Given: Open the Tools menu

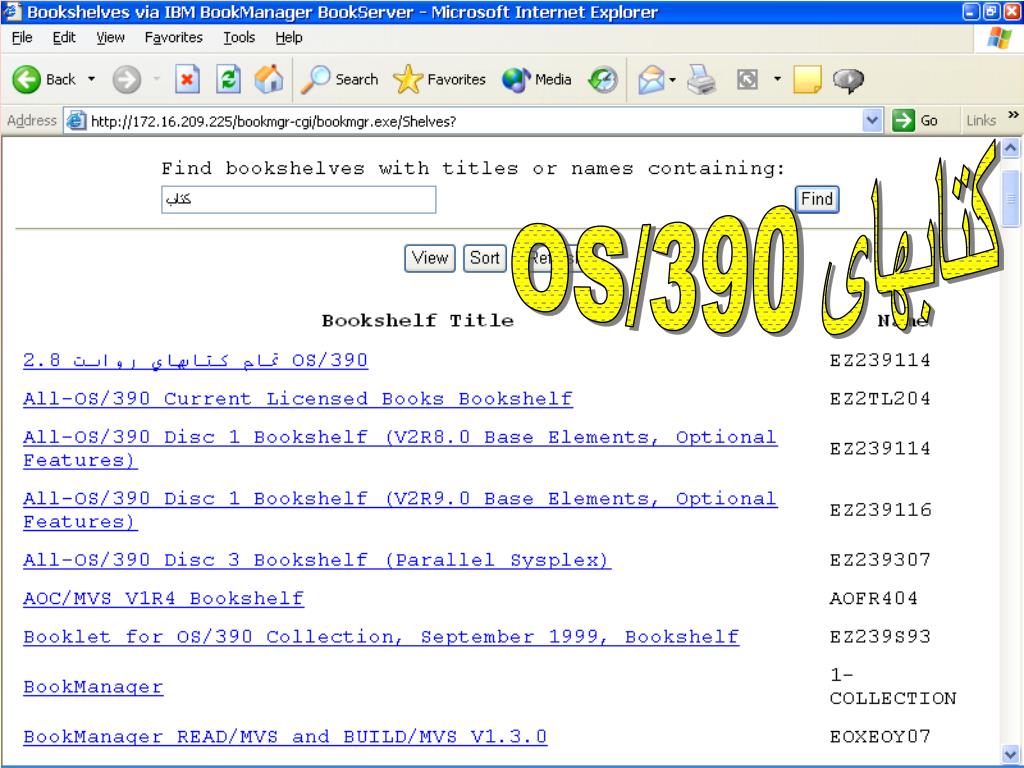Looking at the screenshot, I should click(239, 38).
